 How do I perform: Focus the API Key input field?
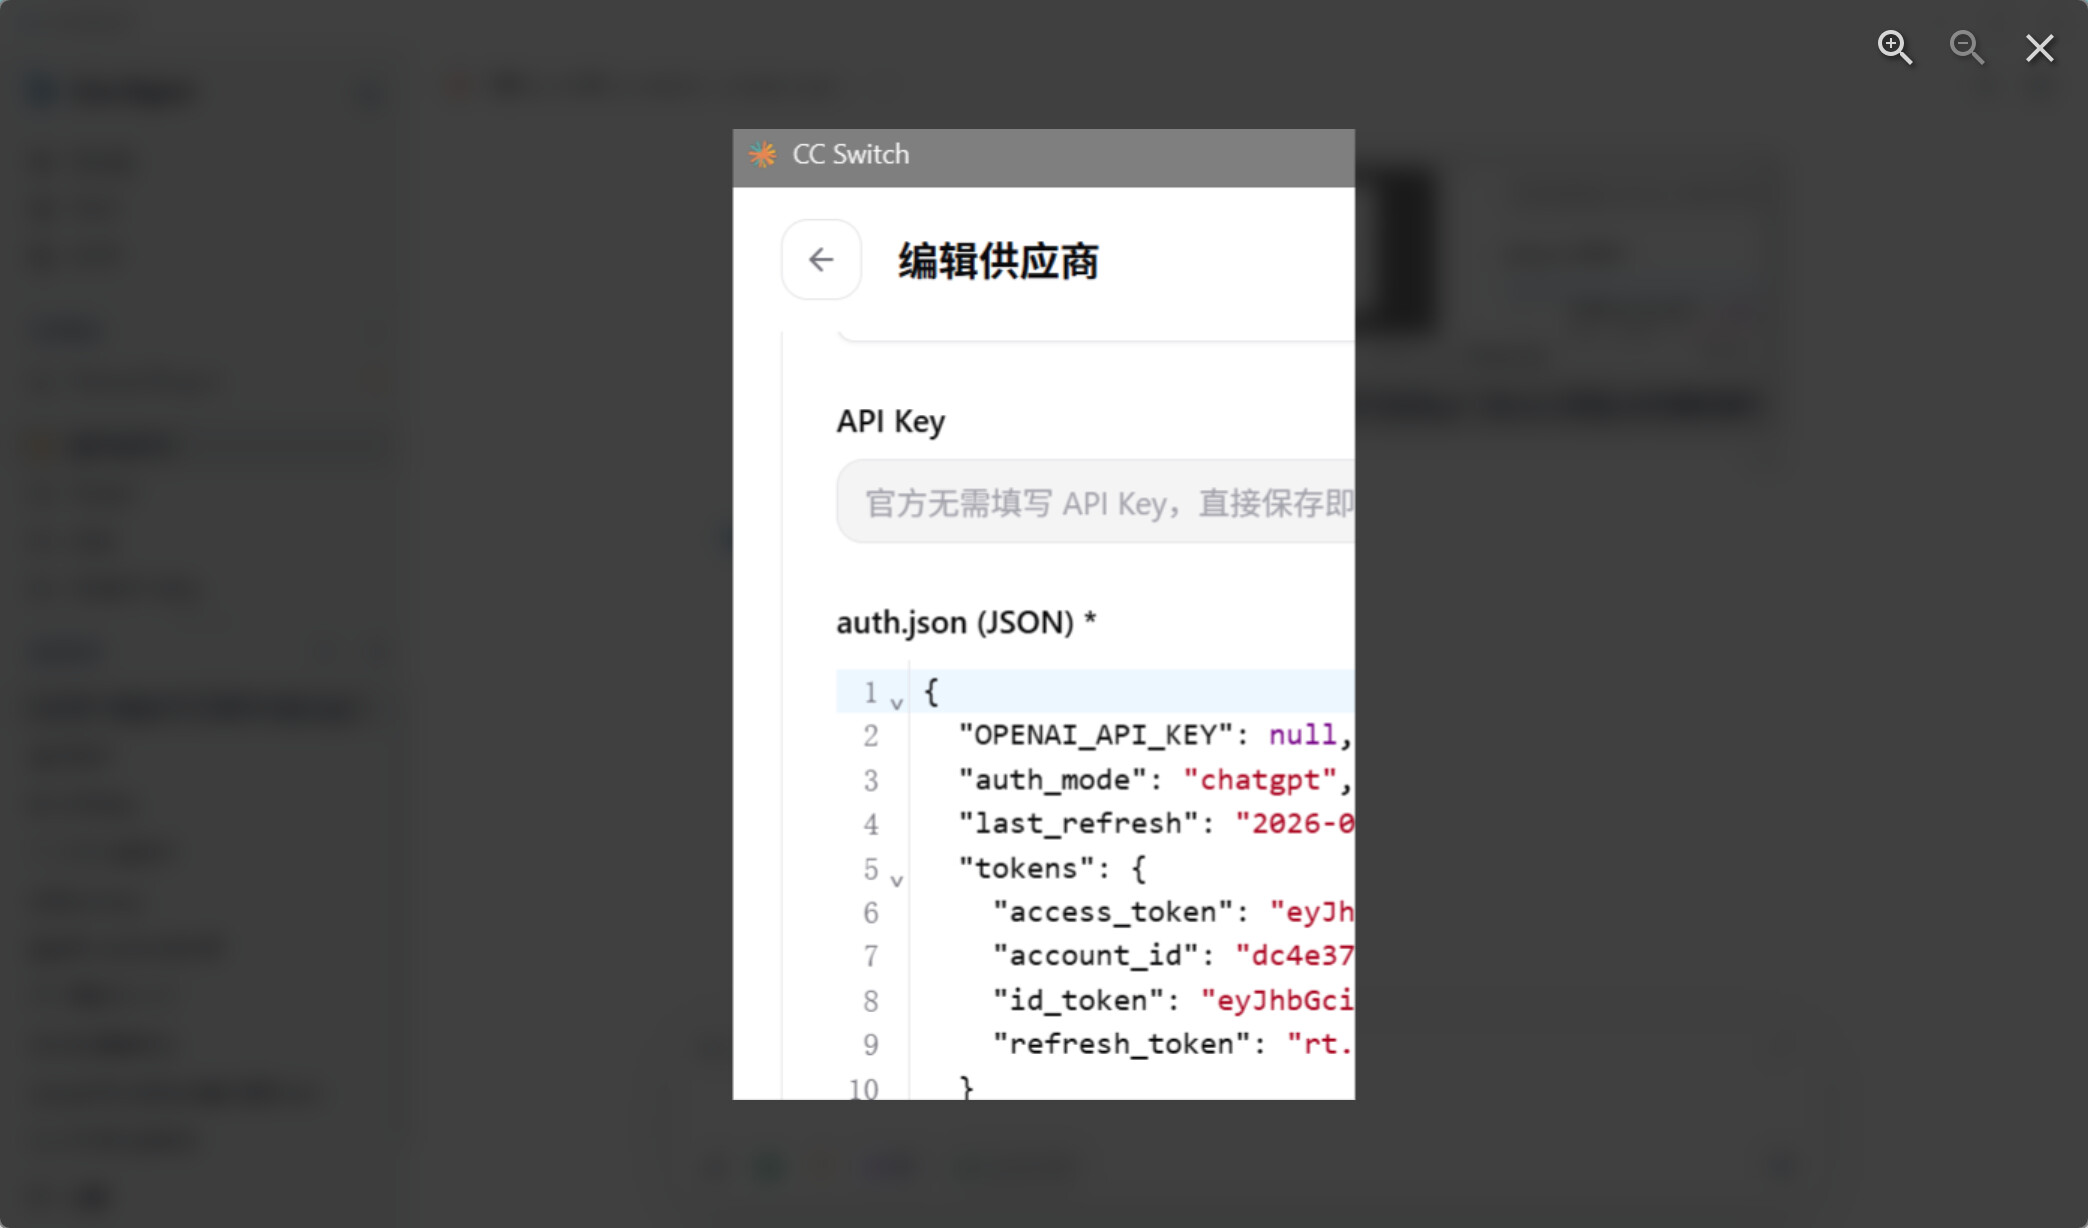pyautogui.click(x=1096, y=502)
